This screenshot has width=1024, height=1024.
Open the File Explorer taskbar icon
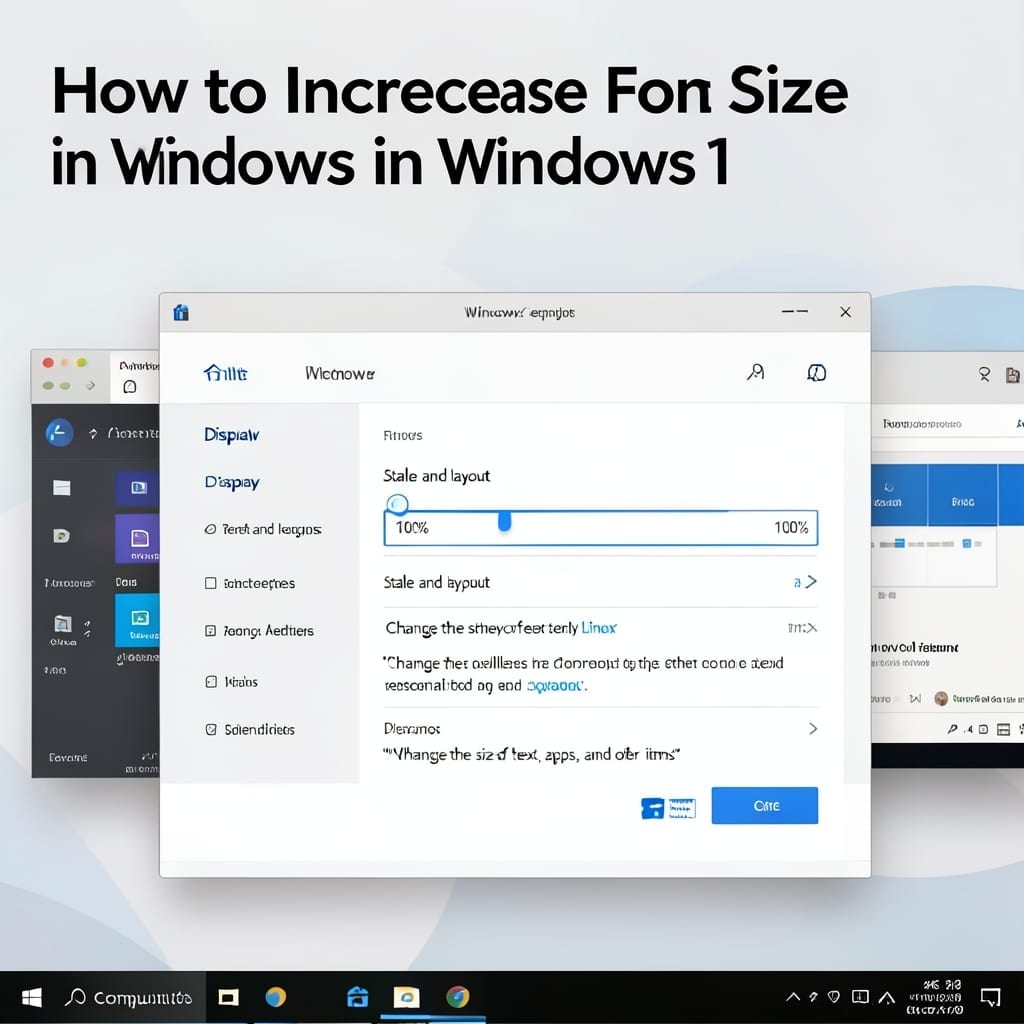406,997
